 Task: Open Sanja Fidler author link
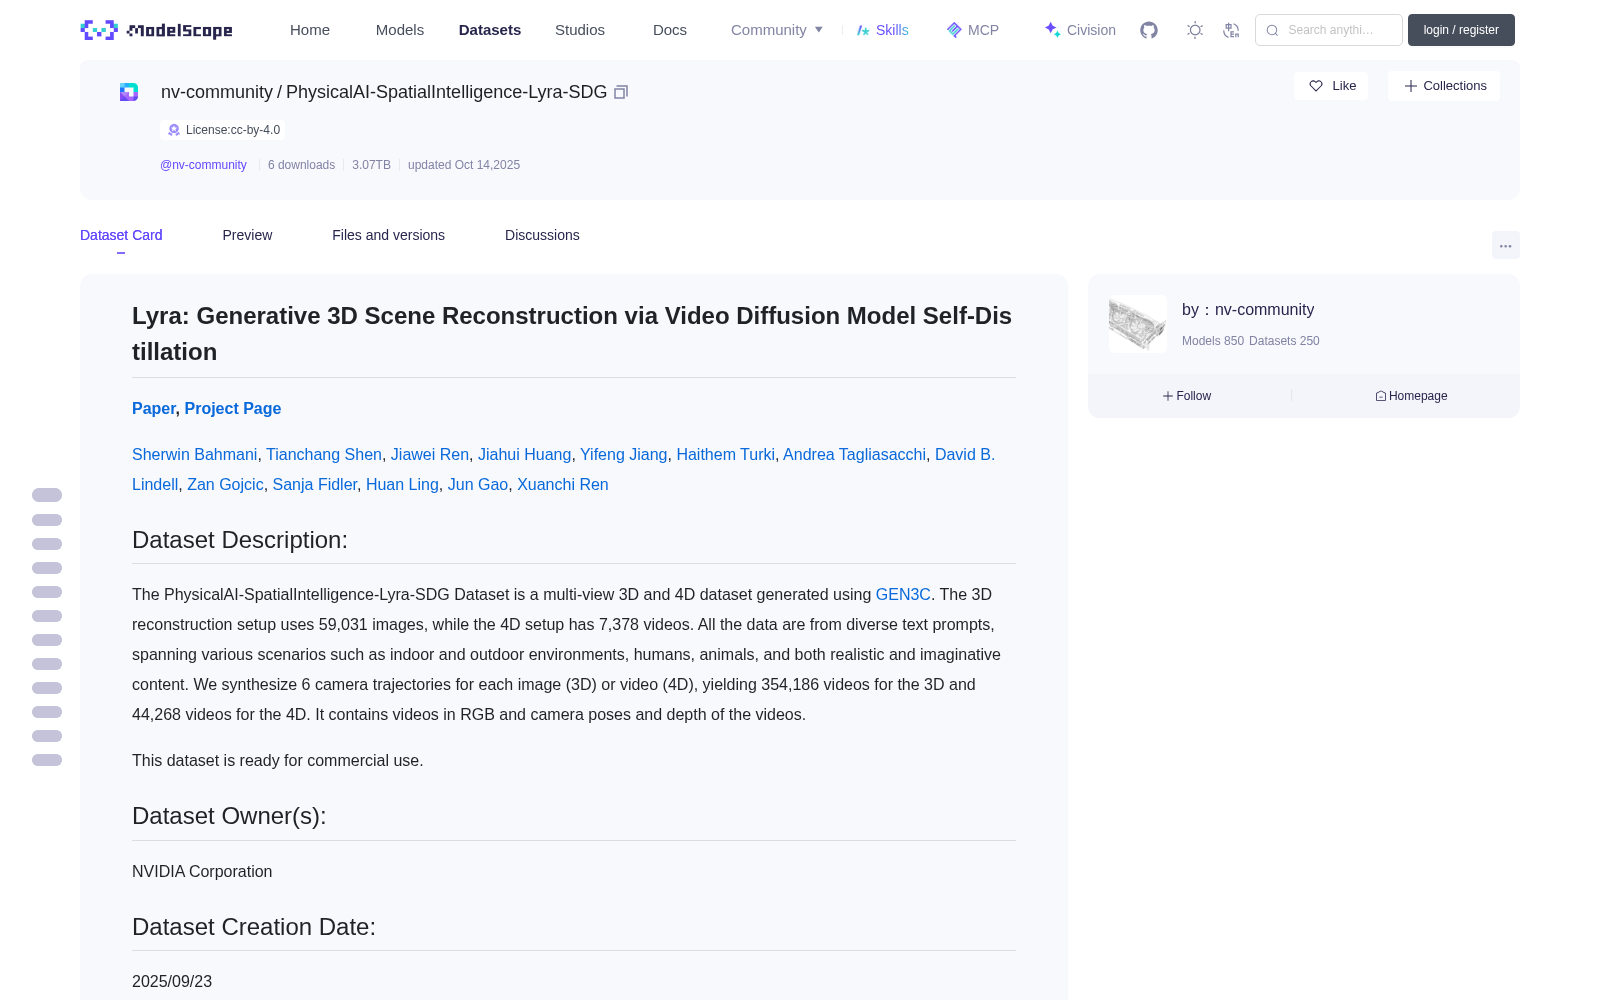click(315, 484)
